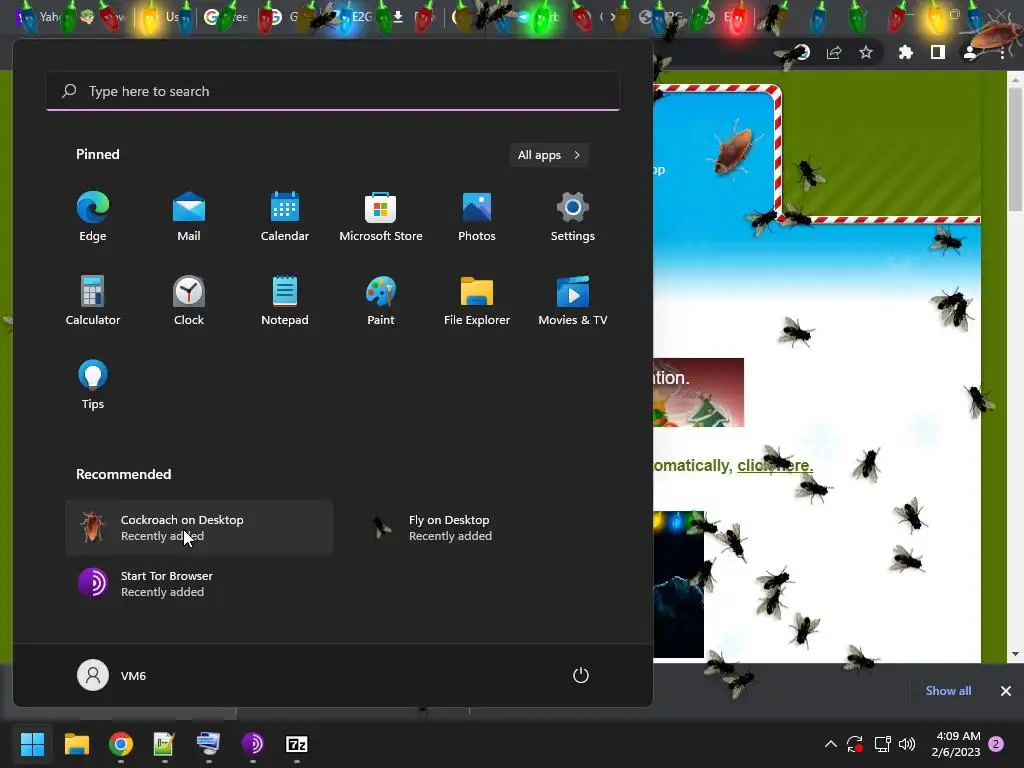
Task: Switch to Chrome on the taskbar
Action: [x=121, y=744]
